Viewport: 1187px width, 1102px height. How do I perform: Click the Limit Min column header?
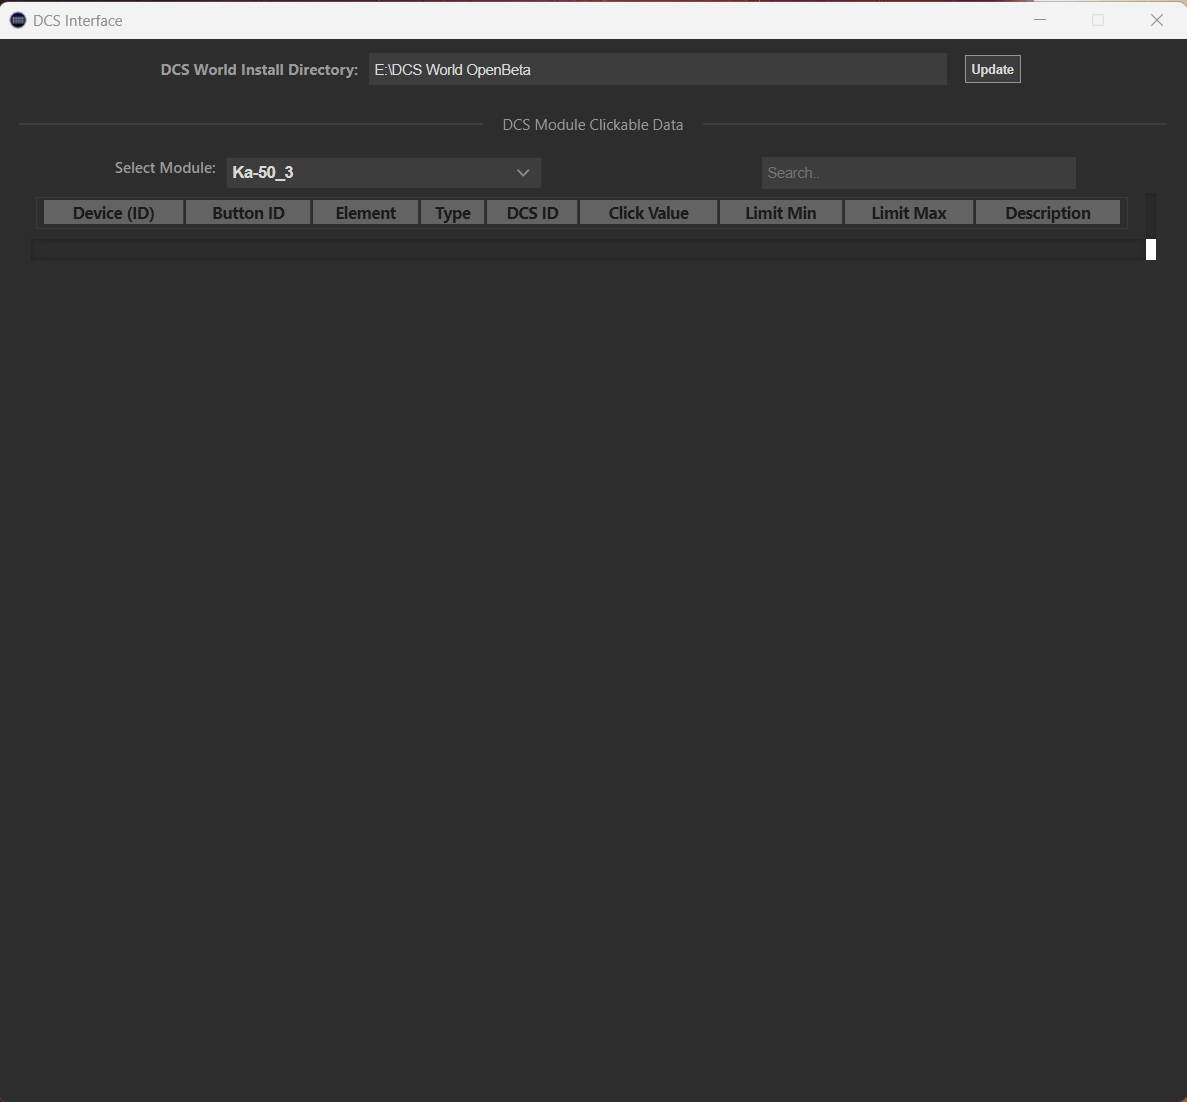[x=780, y=213]
